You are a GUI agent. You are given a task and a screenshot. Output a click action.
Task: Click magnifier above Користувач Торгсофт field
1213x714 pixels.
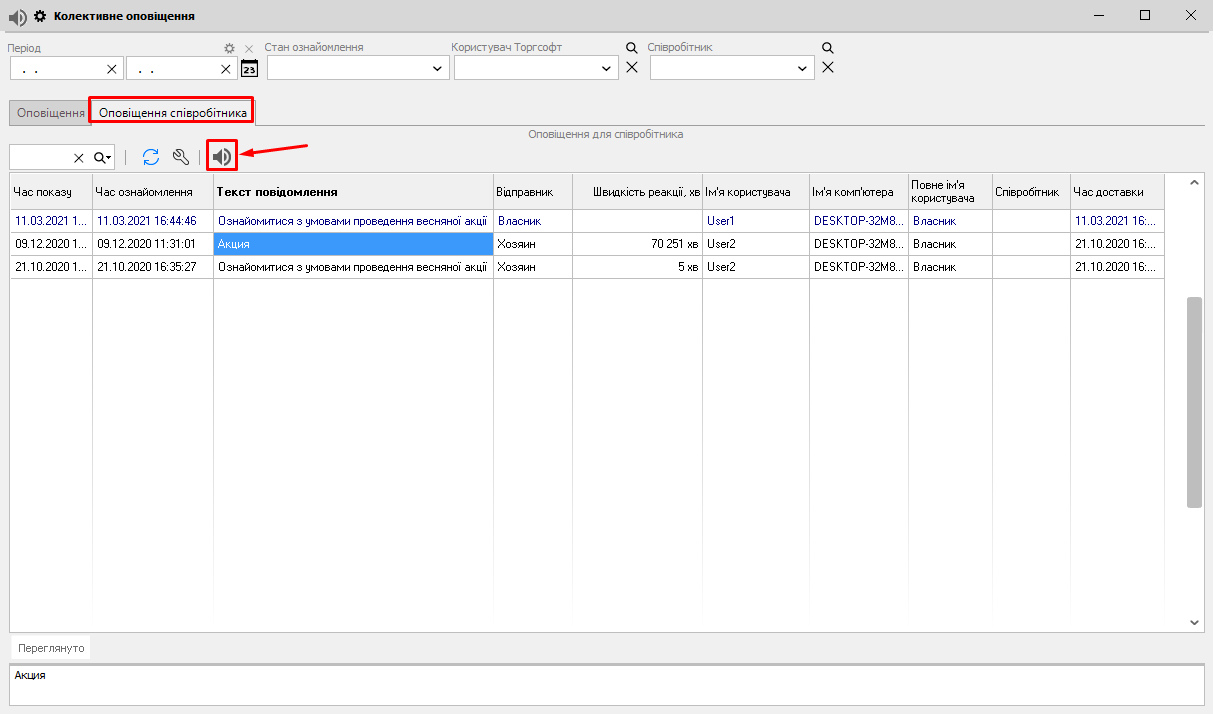click(x=631, y=48)
